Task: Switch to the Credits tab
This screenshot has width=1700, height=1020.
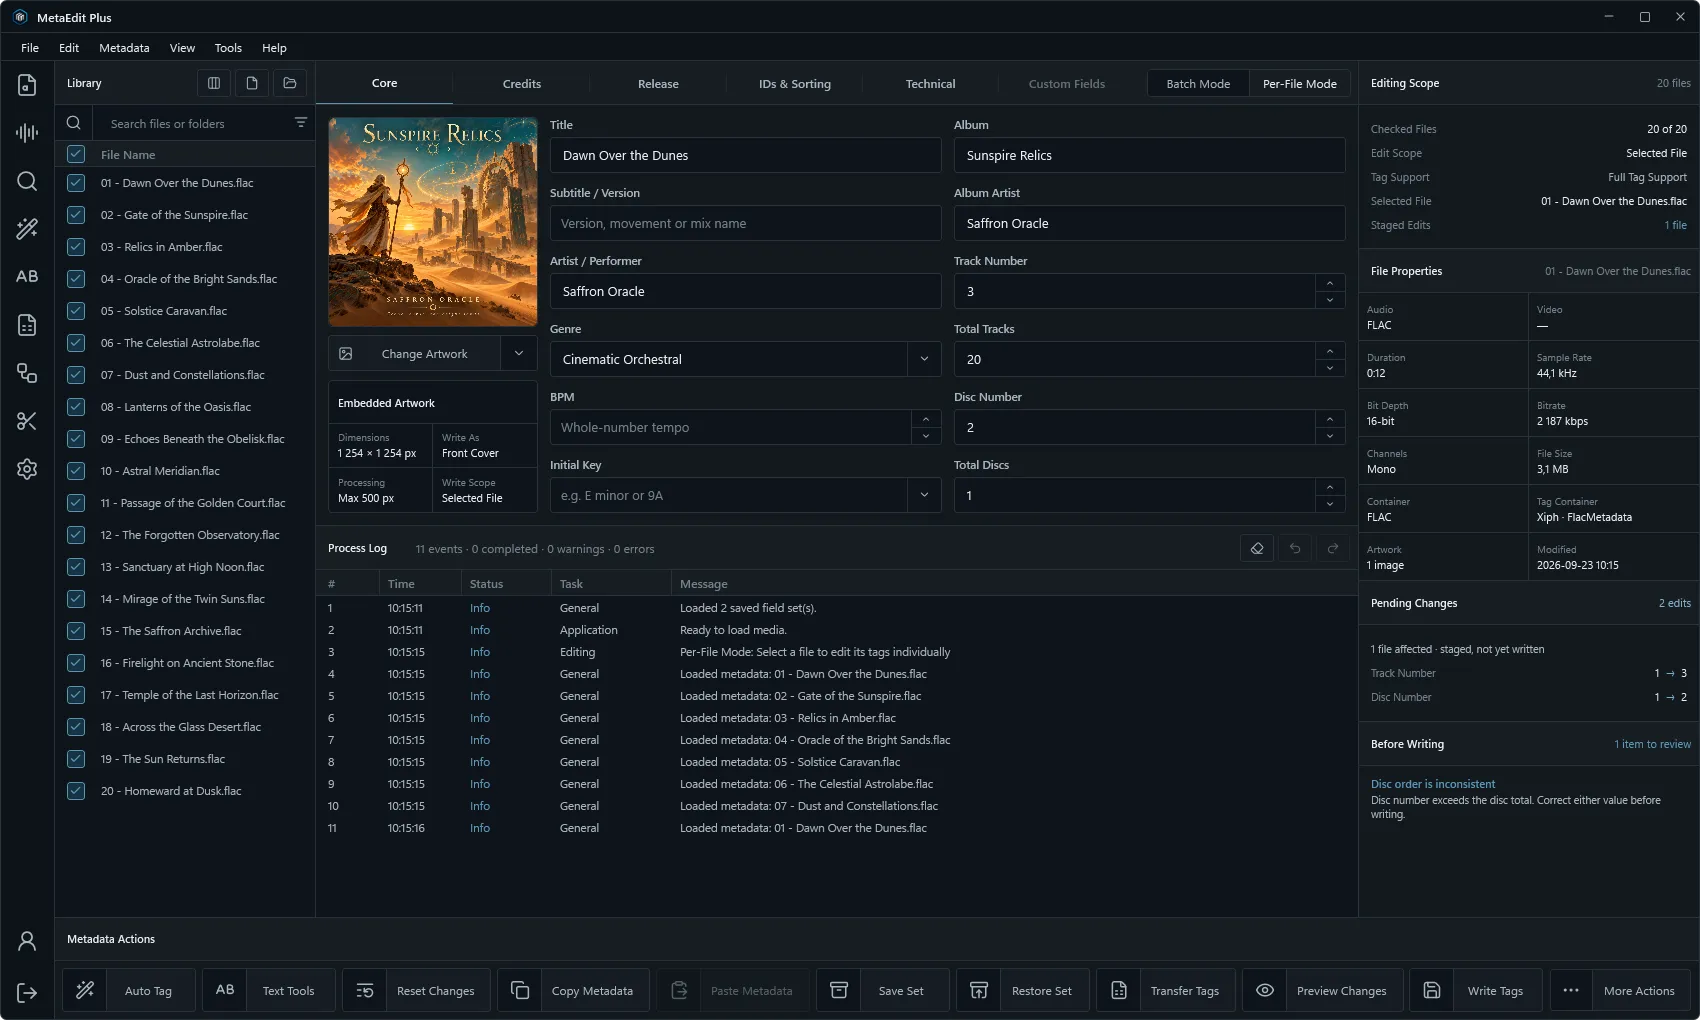Action: click(522, 84)
